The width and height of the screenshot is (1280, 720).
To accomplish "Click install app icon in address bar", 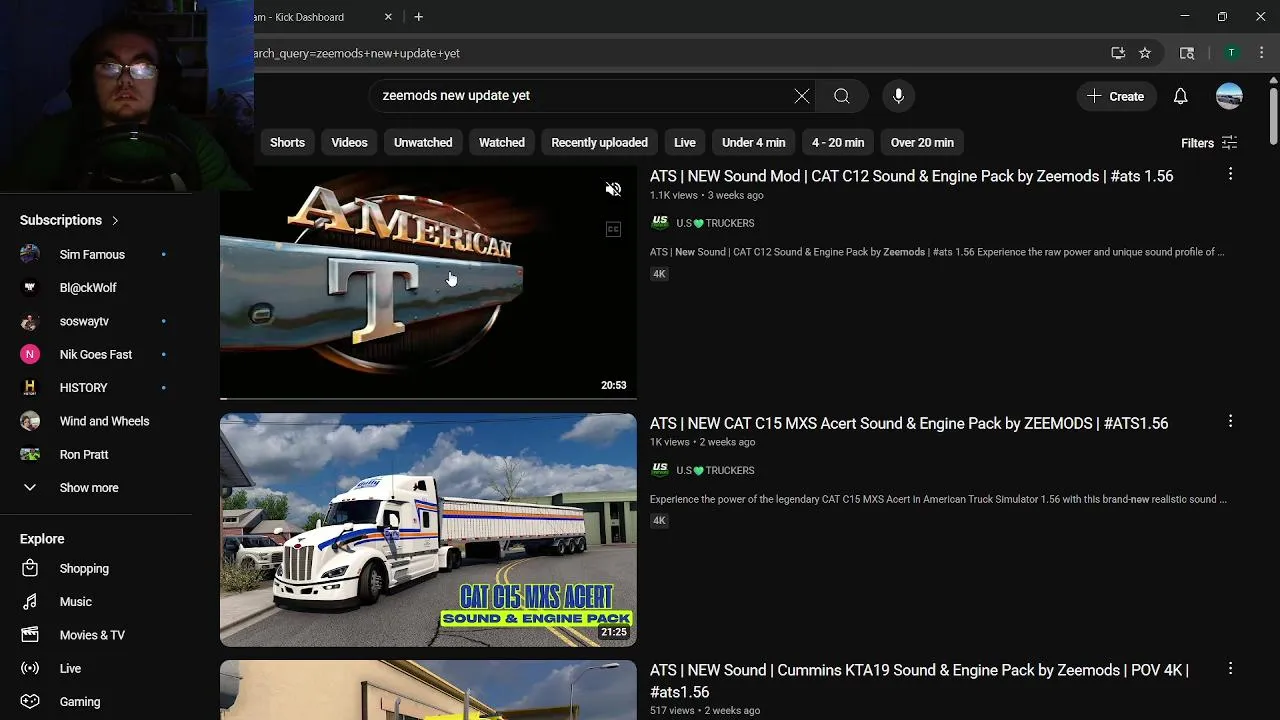I will [1118, 53].
